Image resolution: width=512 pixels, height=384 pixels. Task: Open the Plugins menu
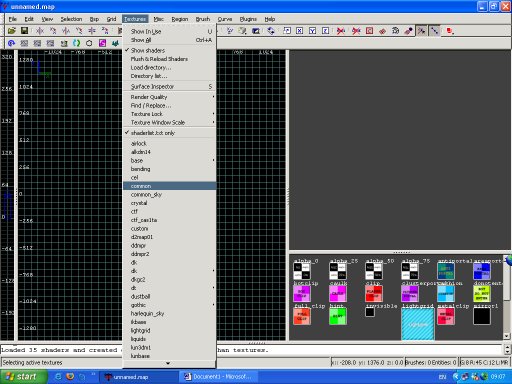pyautogui.click(x=248, y=19)
